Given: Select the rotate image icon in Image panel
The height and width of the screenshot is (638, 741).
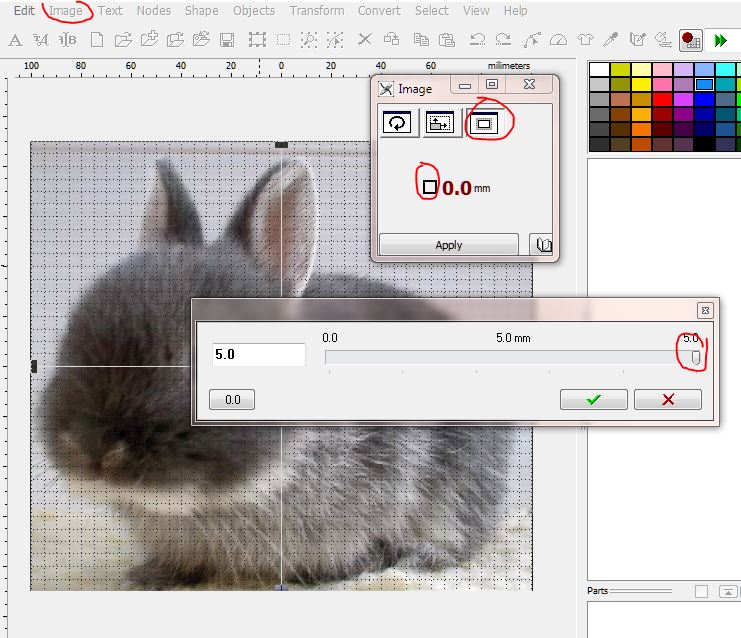Looking at the screenshot, I should coord(398,123).
